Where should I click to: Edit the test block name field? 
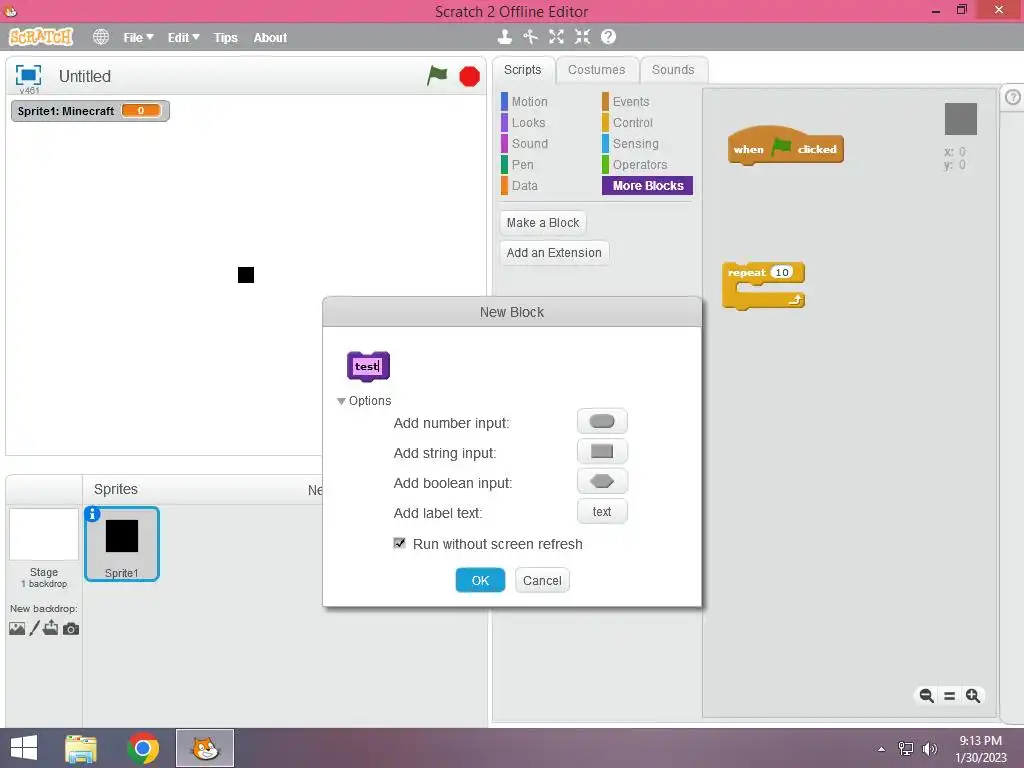(367, 366)
